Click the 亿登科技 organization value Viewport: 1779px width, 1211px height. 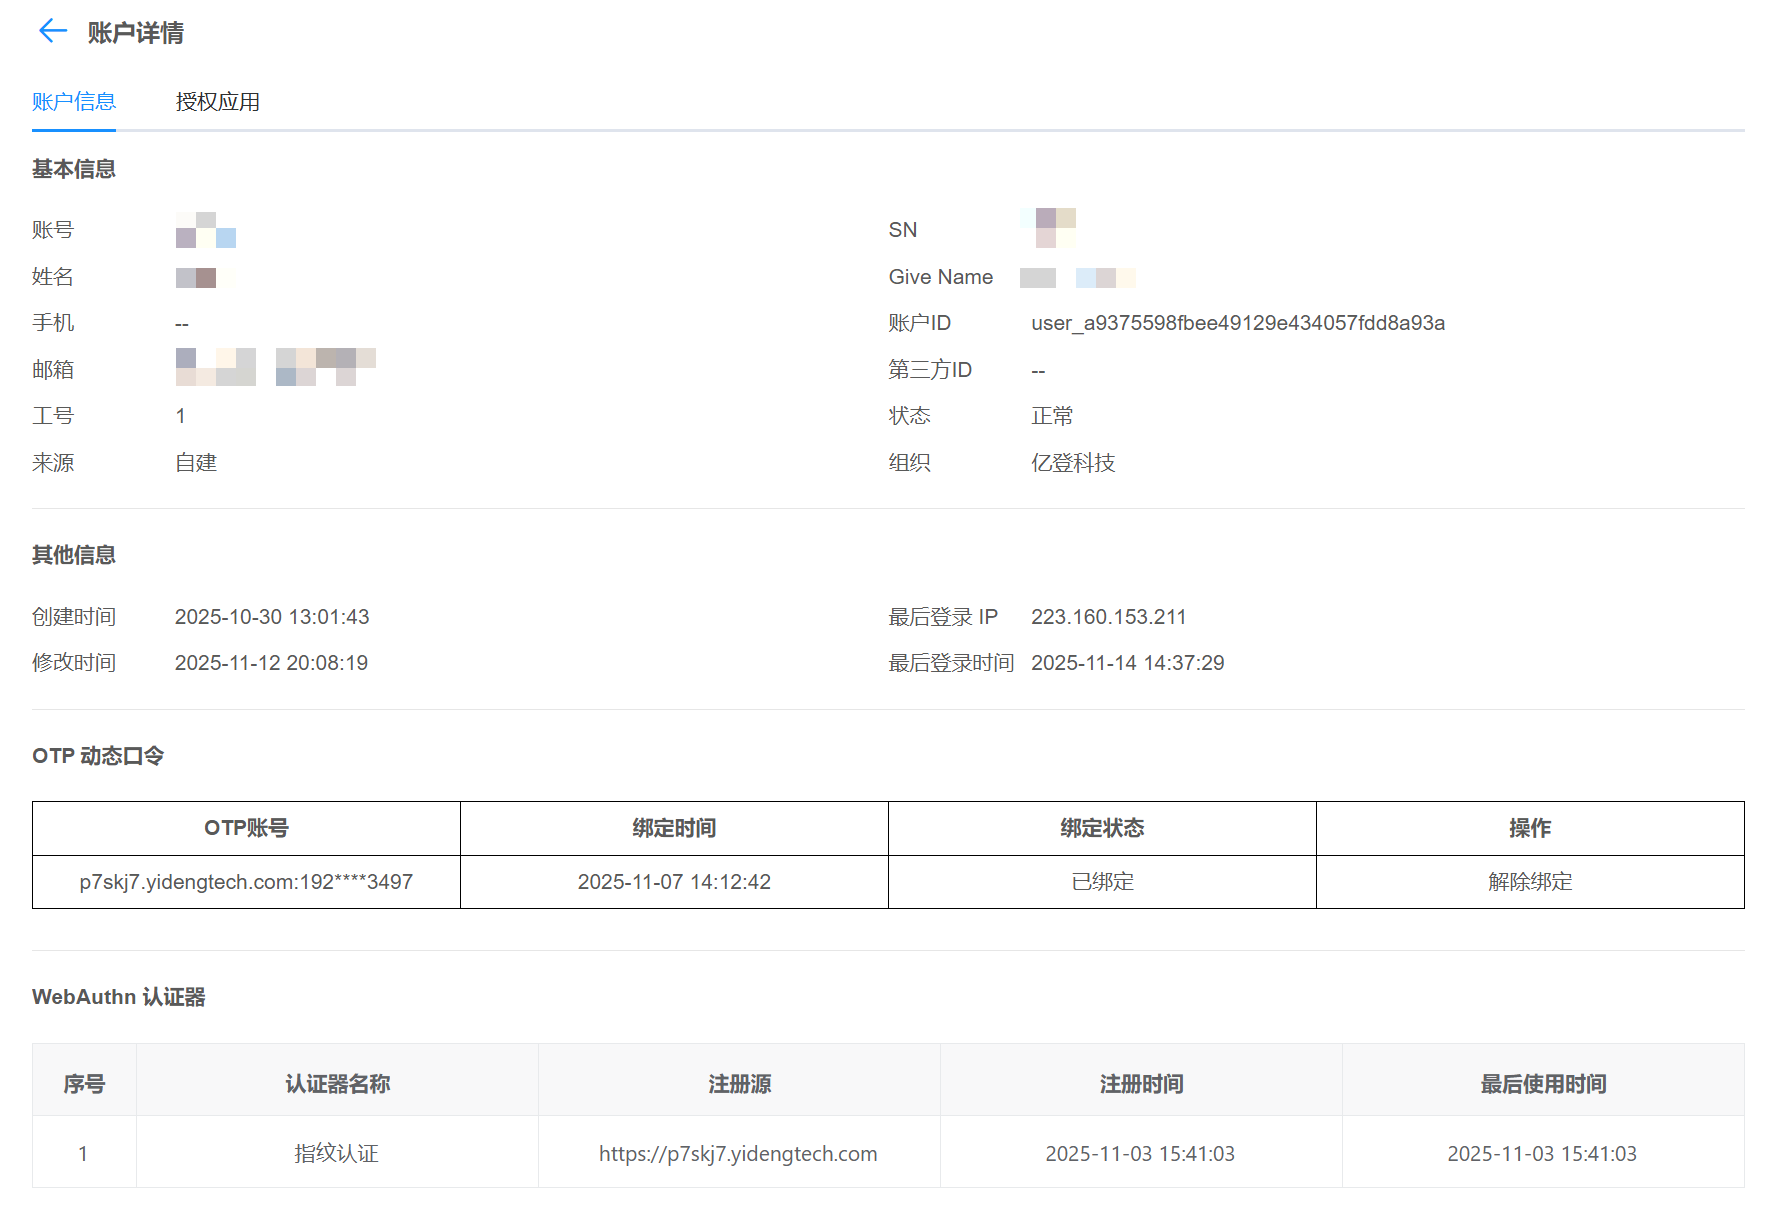1073,463
